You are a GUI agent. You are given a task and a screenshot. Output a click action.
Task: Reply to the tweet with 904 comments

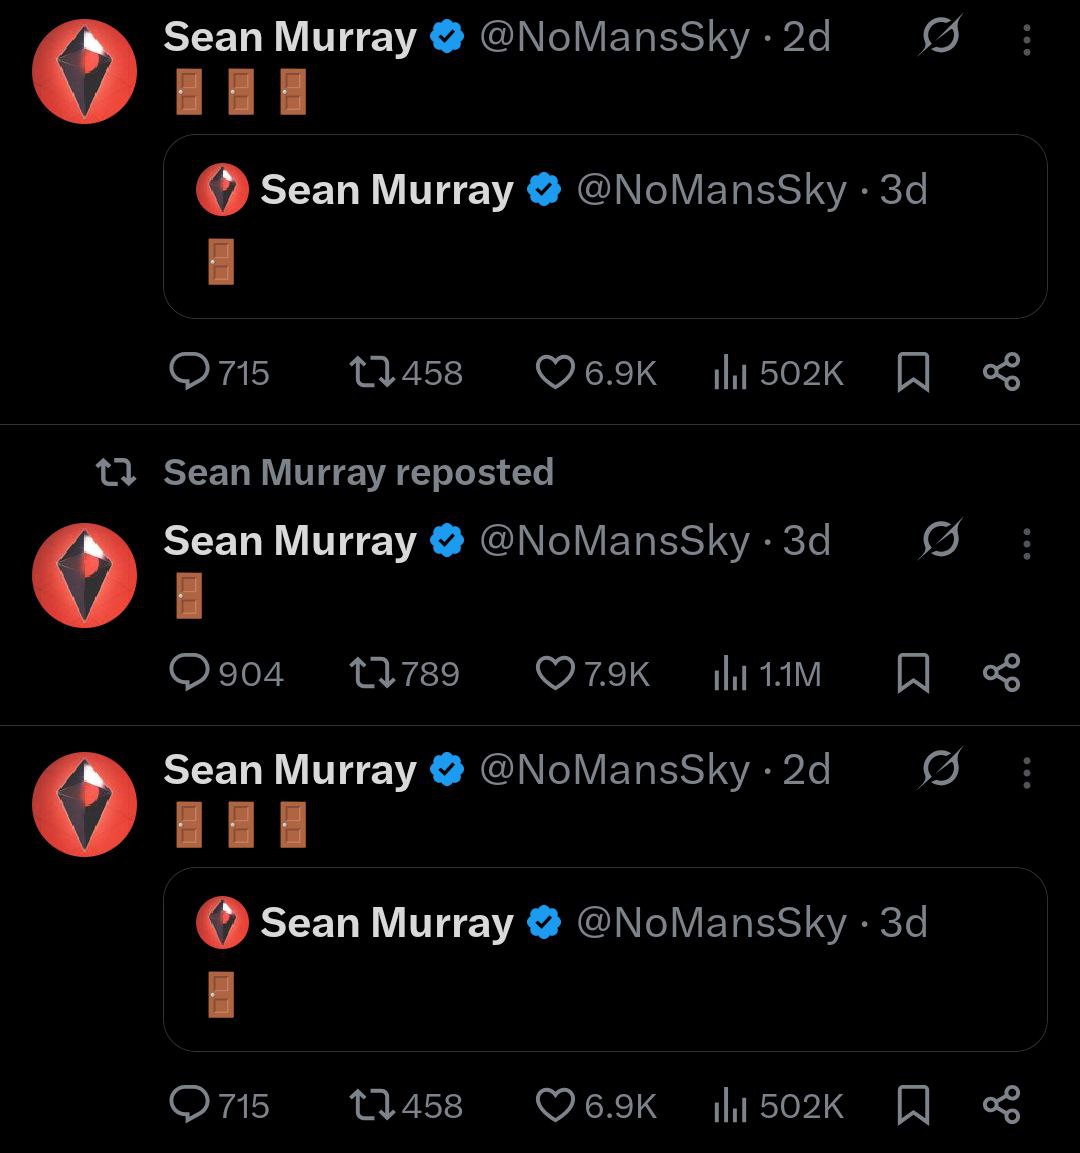[187, 673]
